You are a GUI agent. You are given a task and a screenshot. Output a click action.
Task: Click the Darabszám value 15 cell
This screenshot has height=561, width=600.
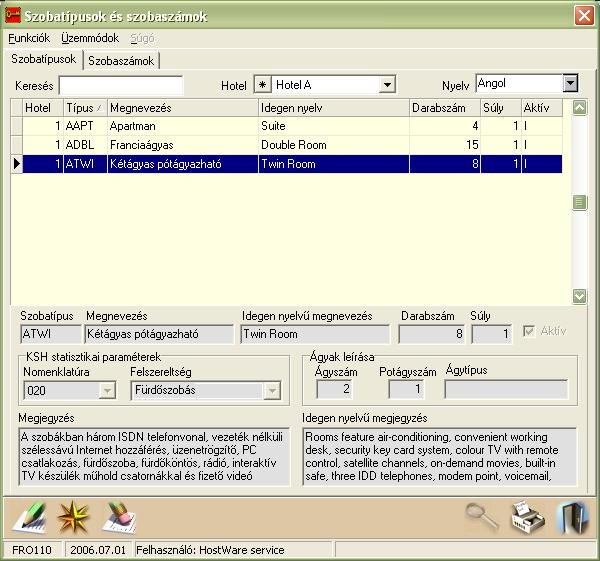point(445,145)
